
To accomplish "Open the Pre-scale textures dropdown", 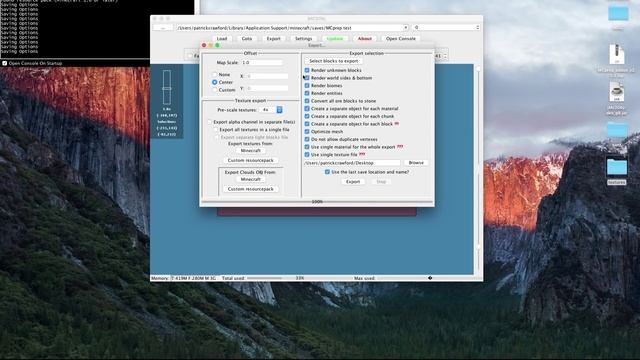I will click(x=271, y=110).
